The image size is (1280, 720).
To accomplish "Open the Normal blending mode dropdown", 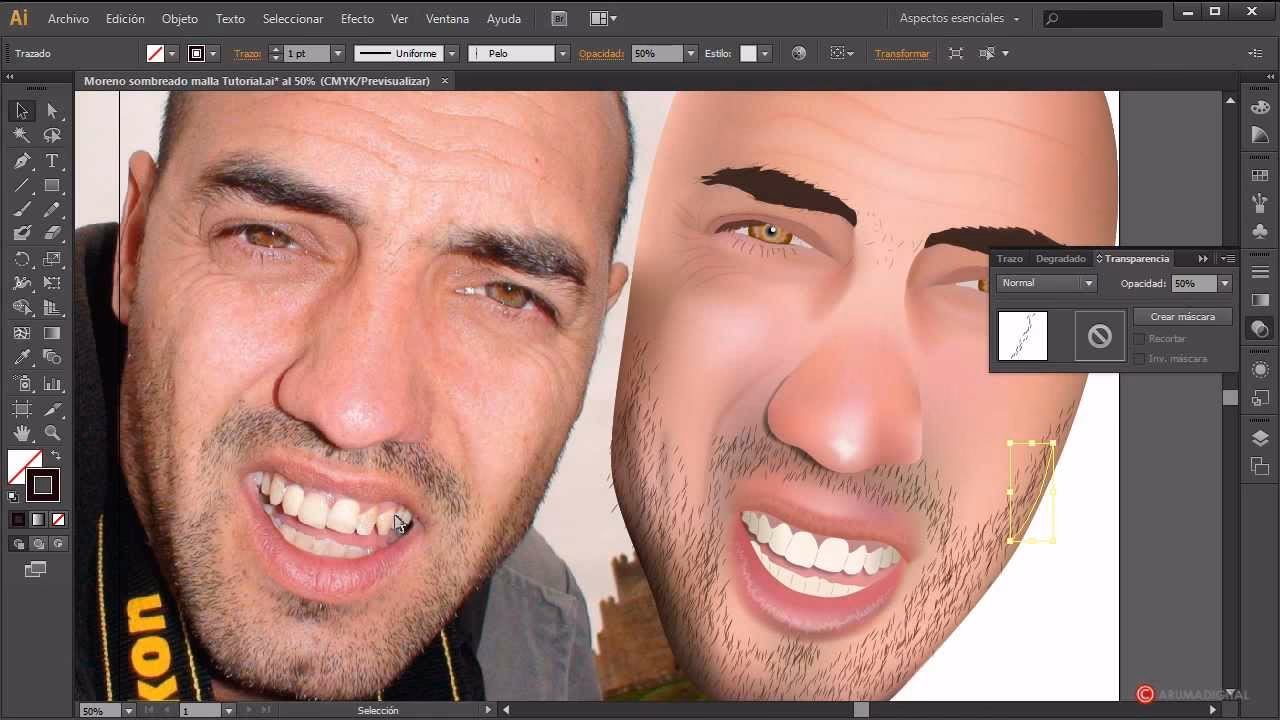I will coord(1046,284).
